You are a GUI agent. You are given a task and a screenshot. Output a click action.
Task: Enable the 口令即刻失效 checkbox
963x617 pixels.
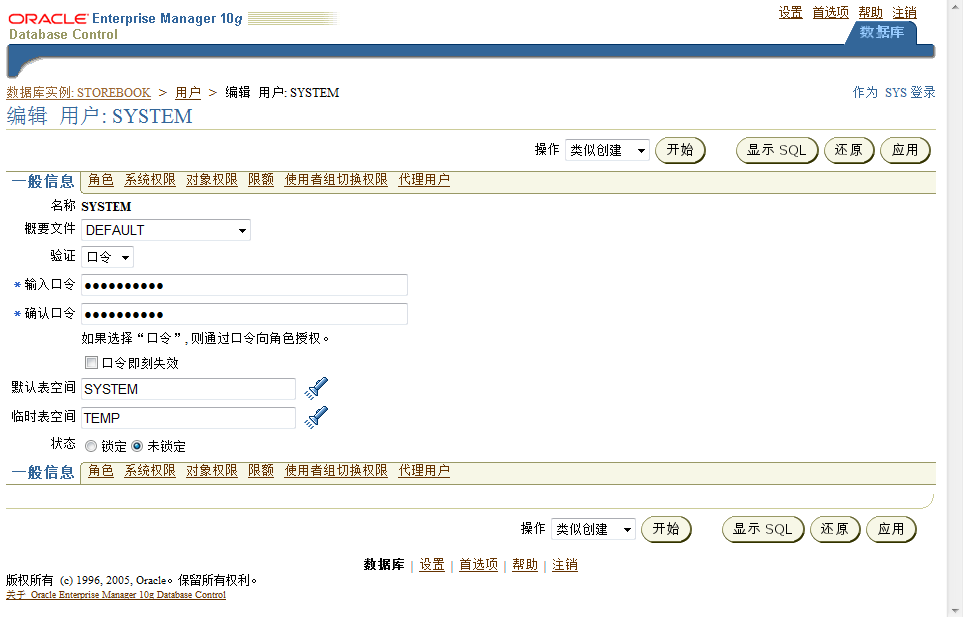(x=92, y=362)
